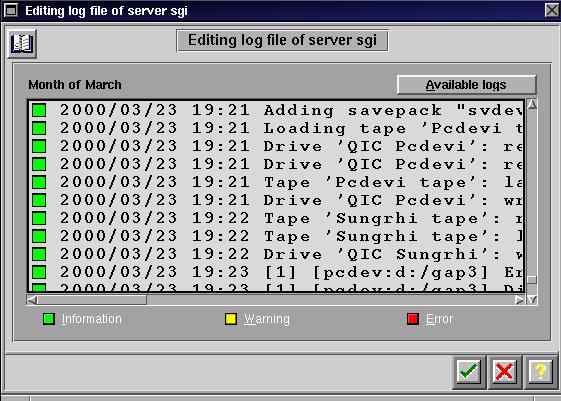Click the scroll left arrow of log list
The image size is (561, 401).
click(x=32, y=300)
